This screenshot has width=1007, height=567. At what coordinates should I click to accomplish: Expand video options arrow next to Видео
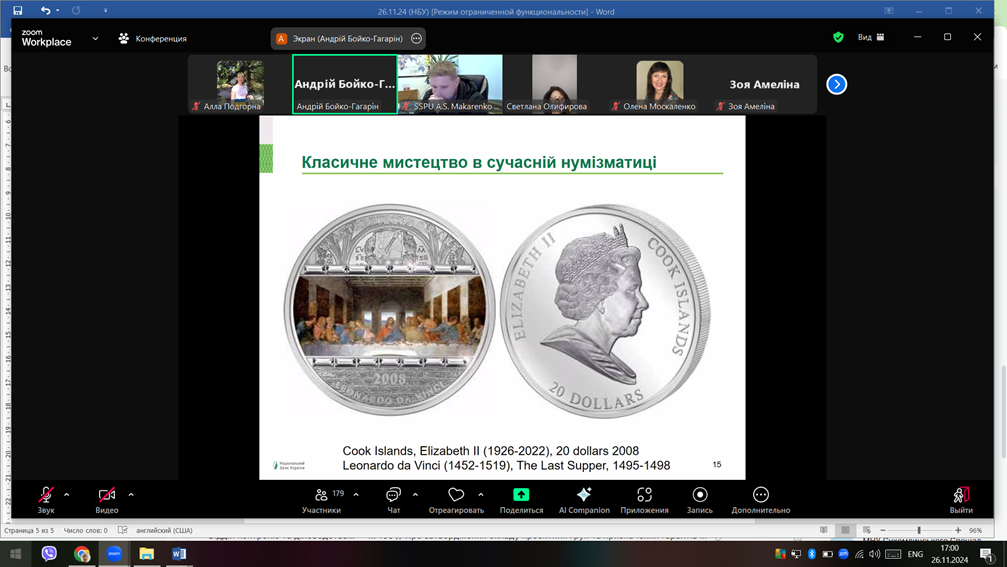pyautogui.click(x=131, y=494)
